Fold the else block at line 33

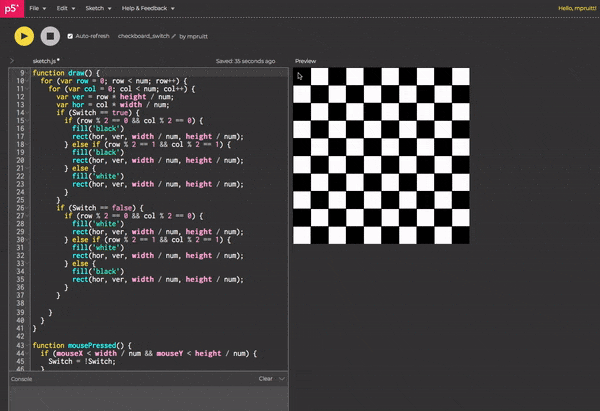point(27,263)
